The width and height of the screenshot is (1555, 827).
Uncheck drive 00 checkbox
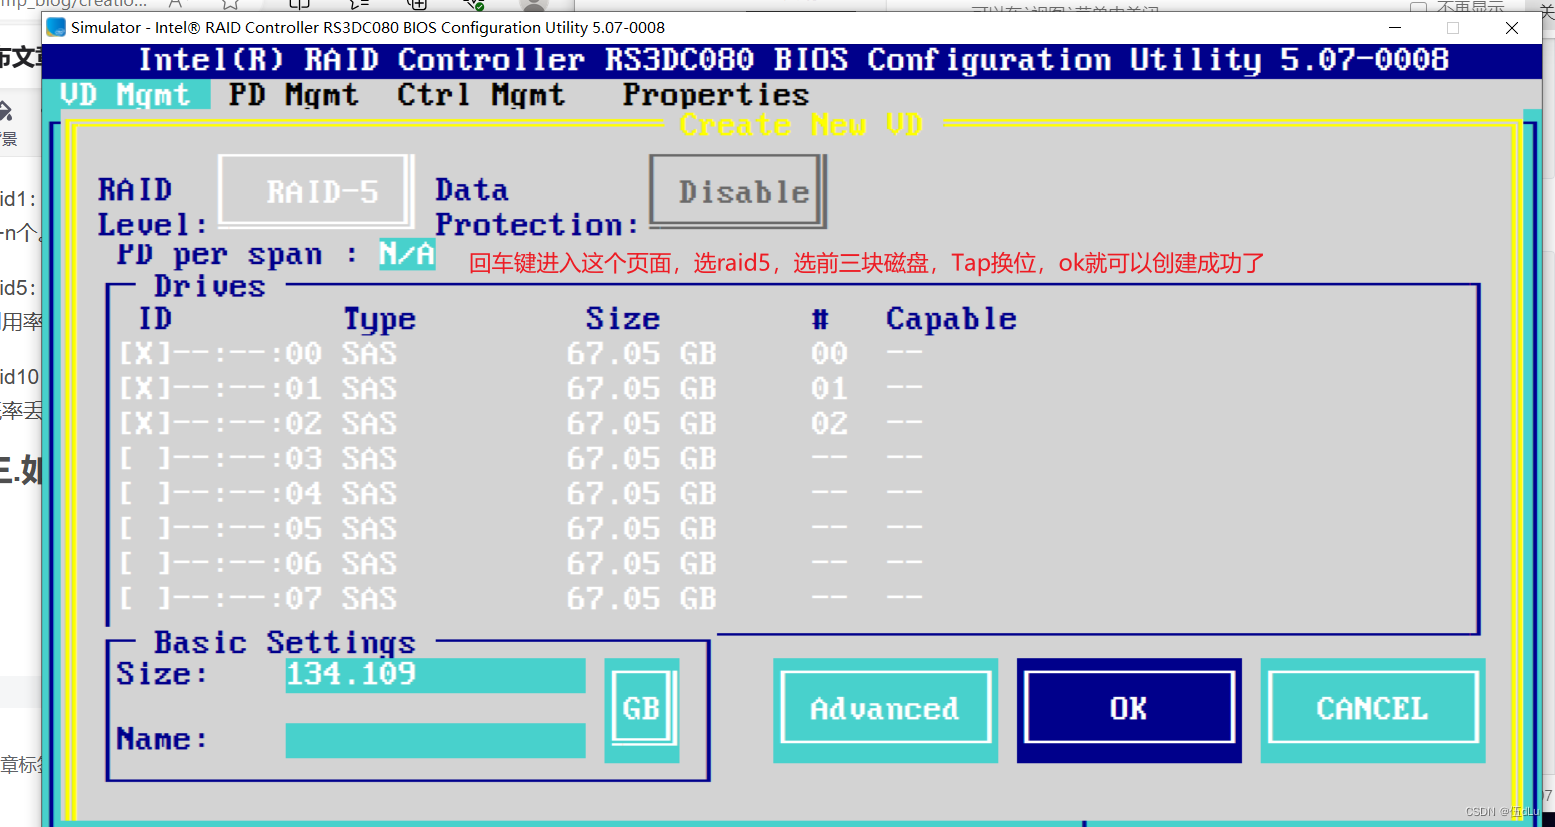[x=144, y=354]
